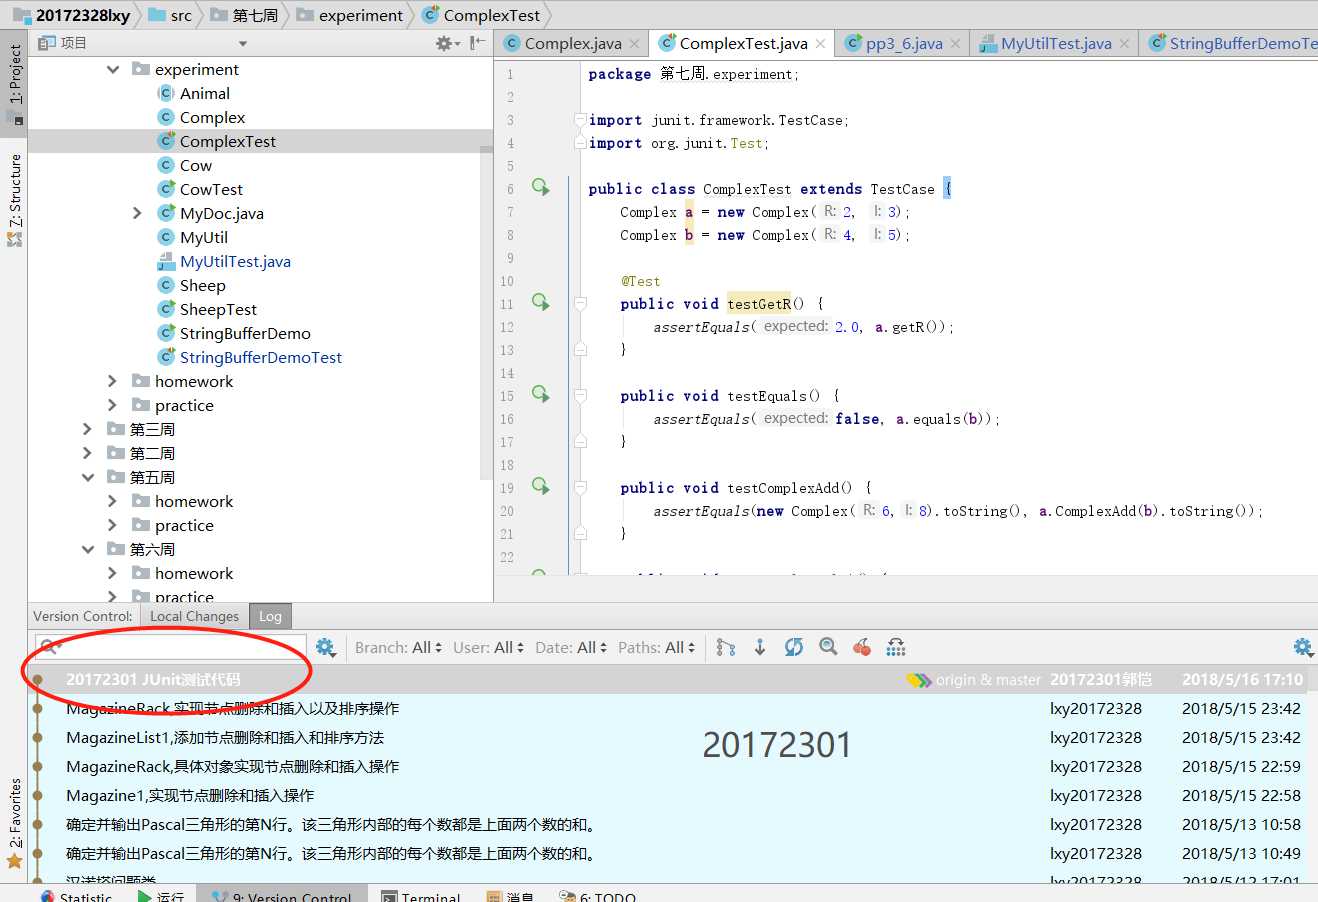Viewport: 1318px width, 902px height.
Task: Close the pp3_6.java tab
Action: [x=955, y=44]
